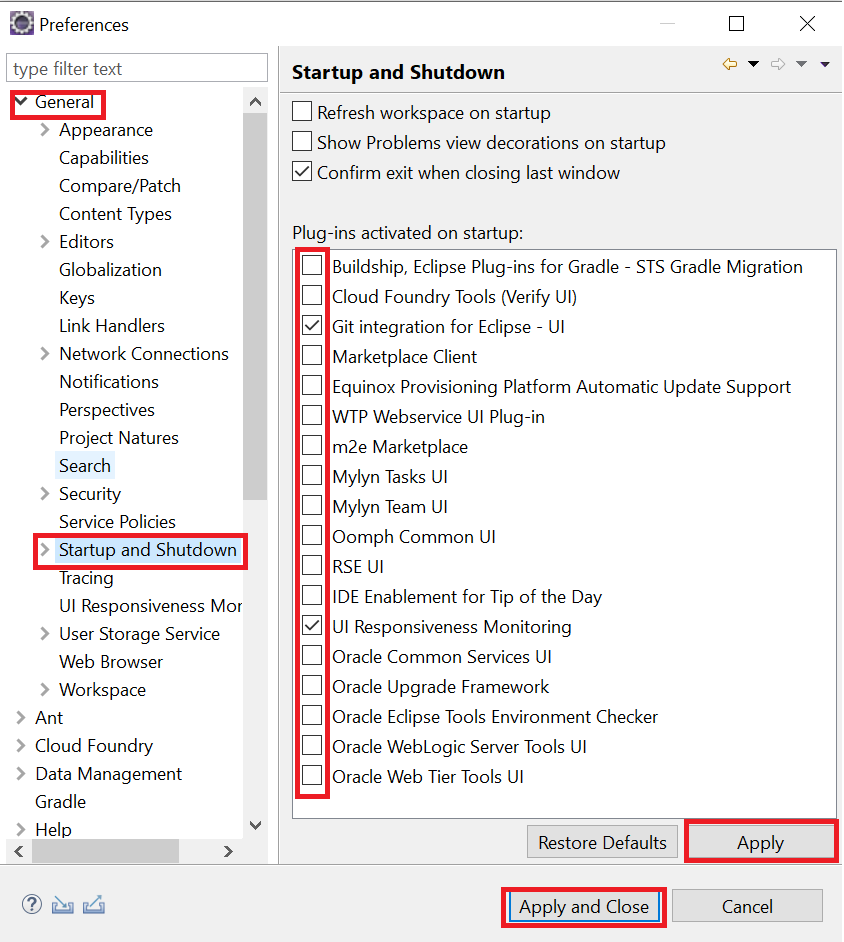Viewport: 844px width, 942px height.
Task: Click the Eclipse Preferences window icon
Action: coord(21,21)
